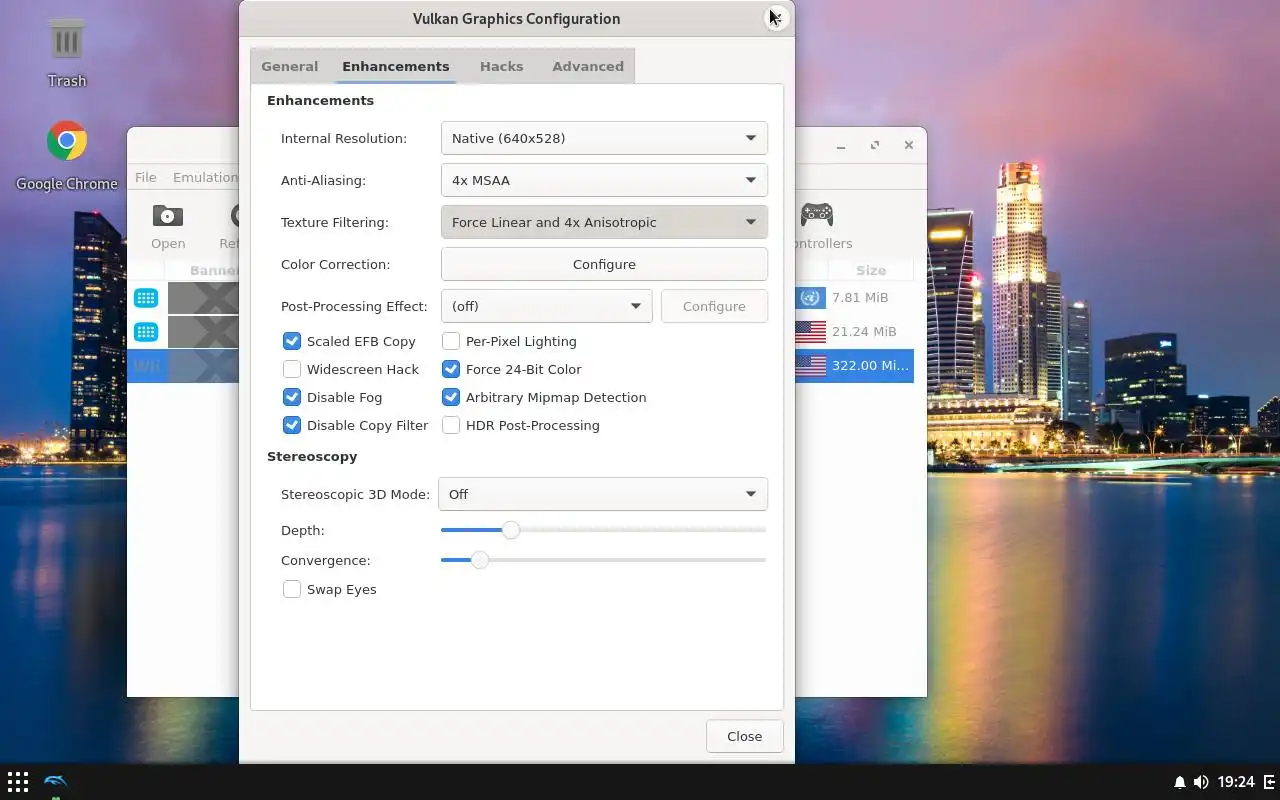Click the logout icon at taskbar end

[1270, 782]
